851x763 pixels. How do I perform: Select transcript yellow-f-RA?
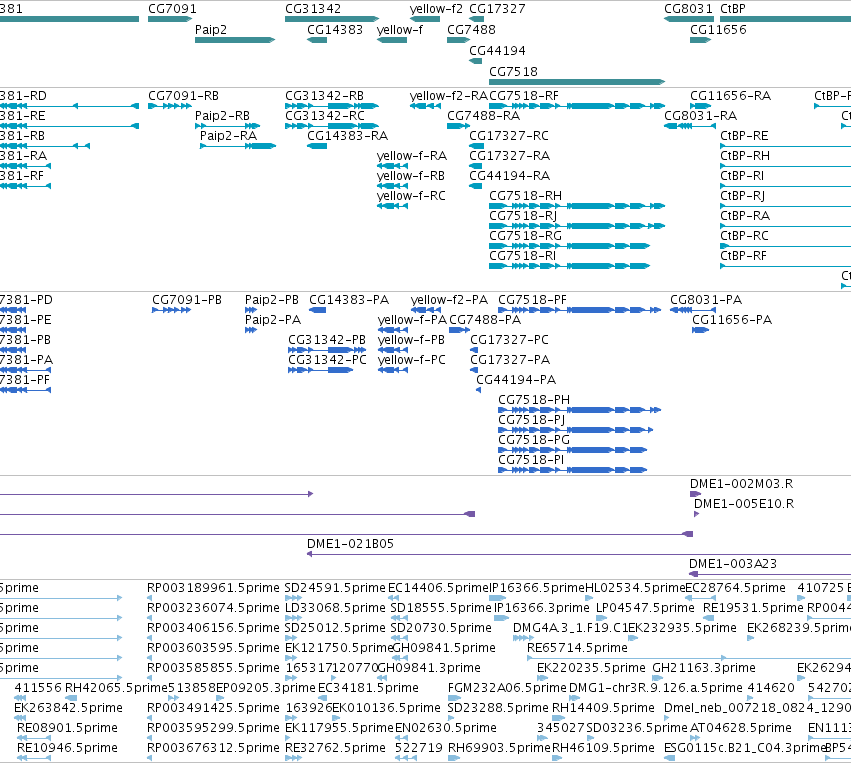(392, 166)
